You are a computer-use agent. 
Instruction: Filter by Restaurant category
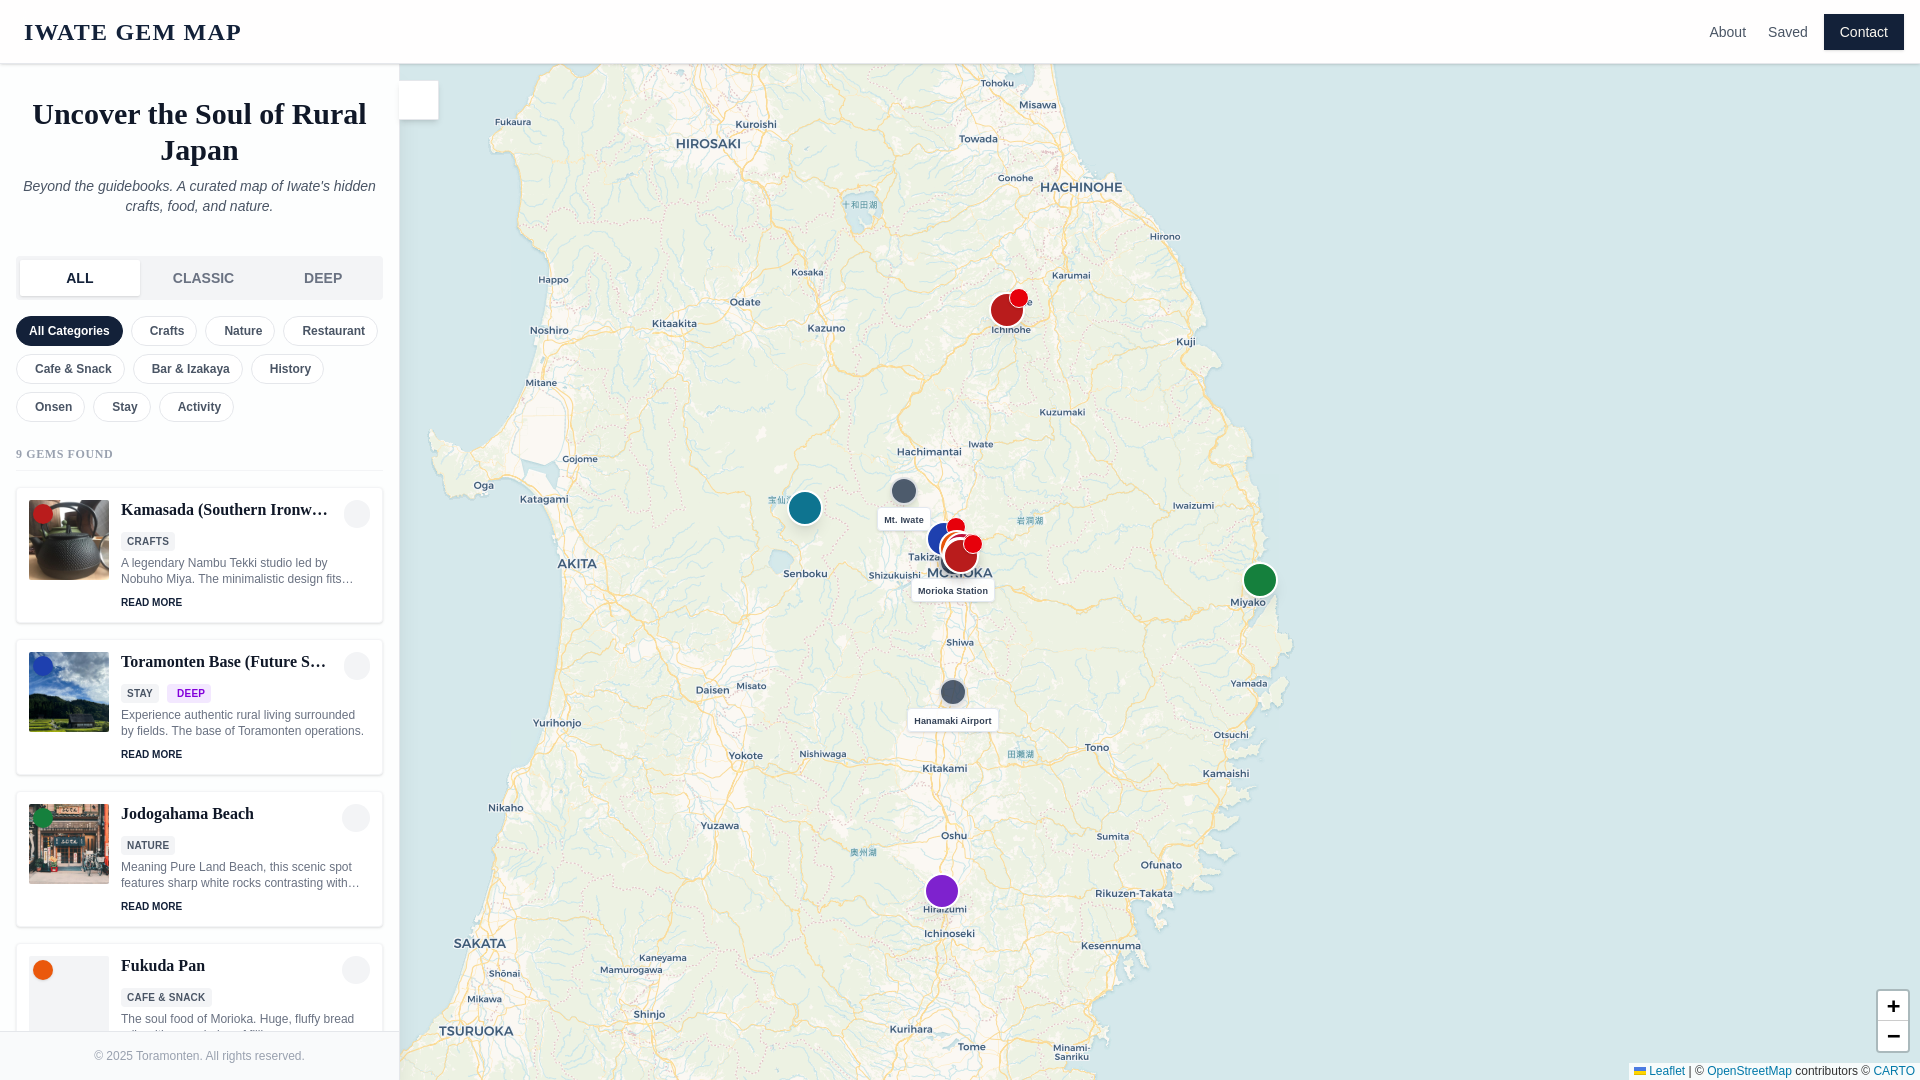pyautogui.click(x=330, y=331)
